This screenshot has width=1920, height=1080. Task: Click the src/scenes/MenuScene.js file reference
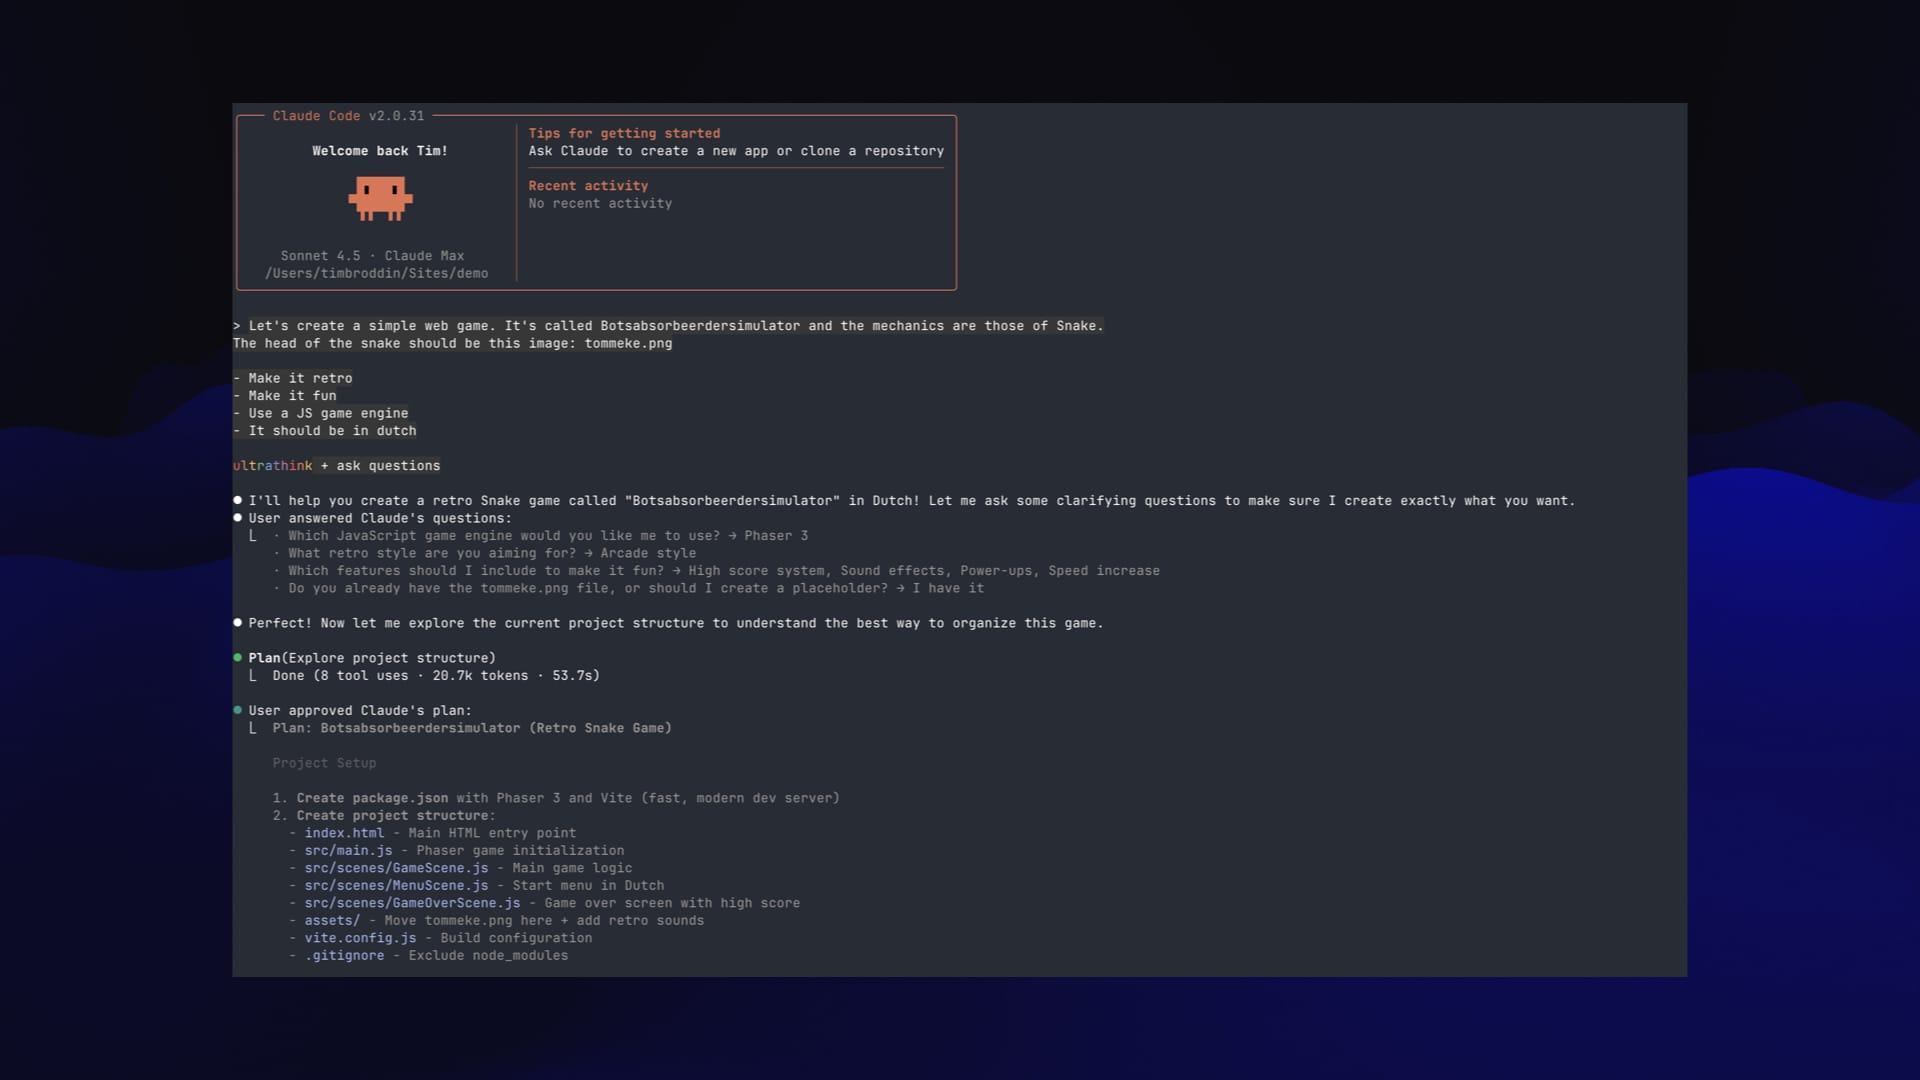[396, 886]
